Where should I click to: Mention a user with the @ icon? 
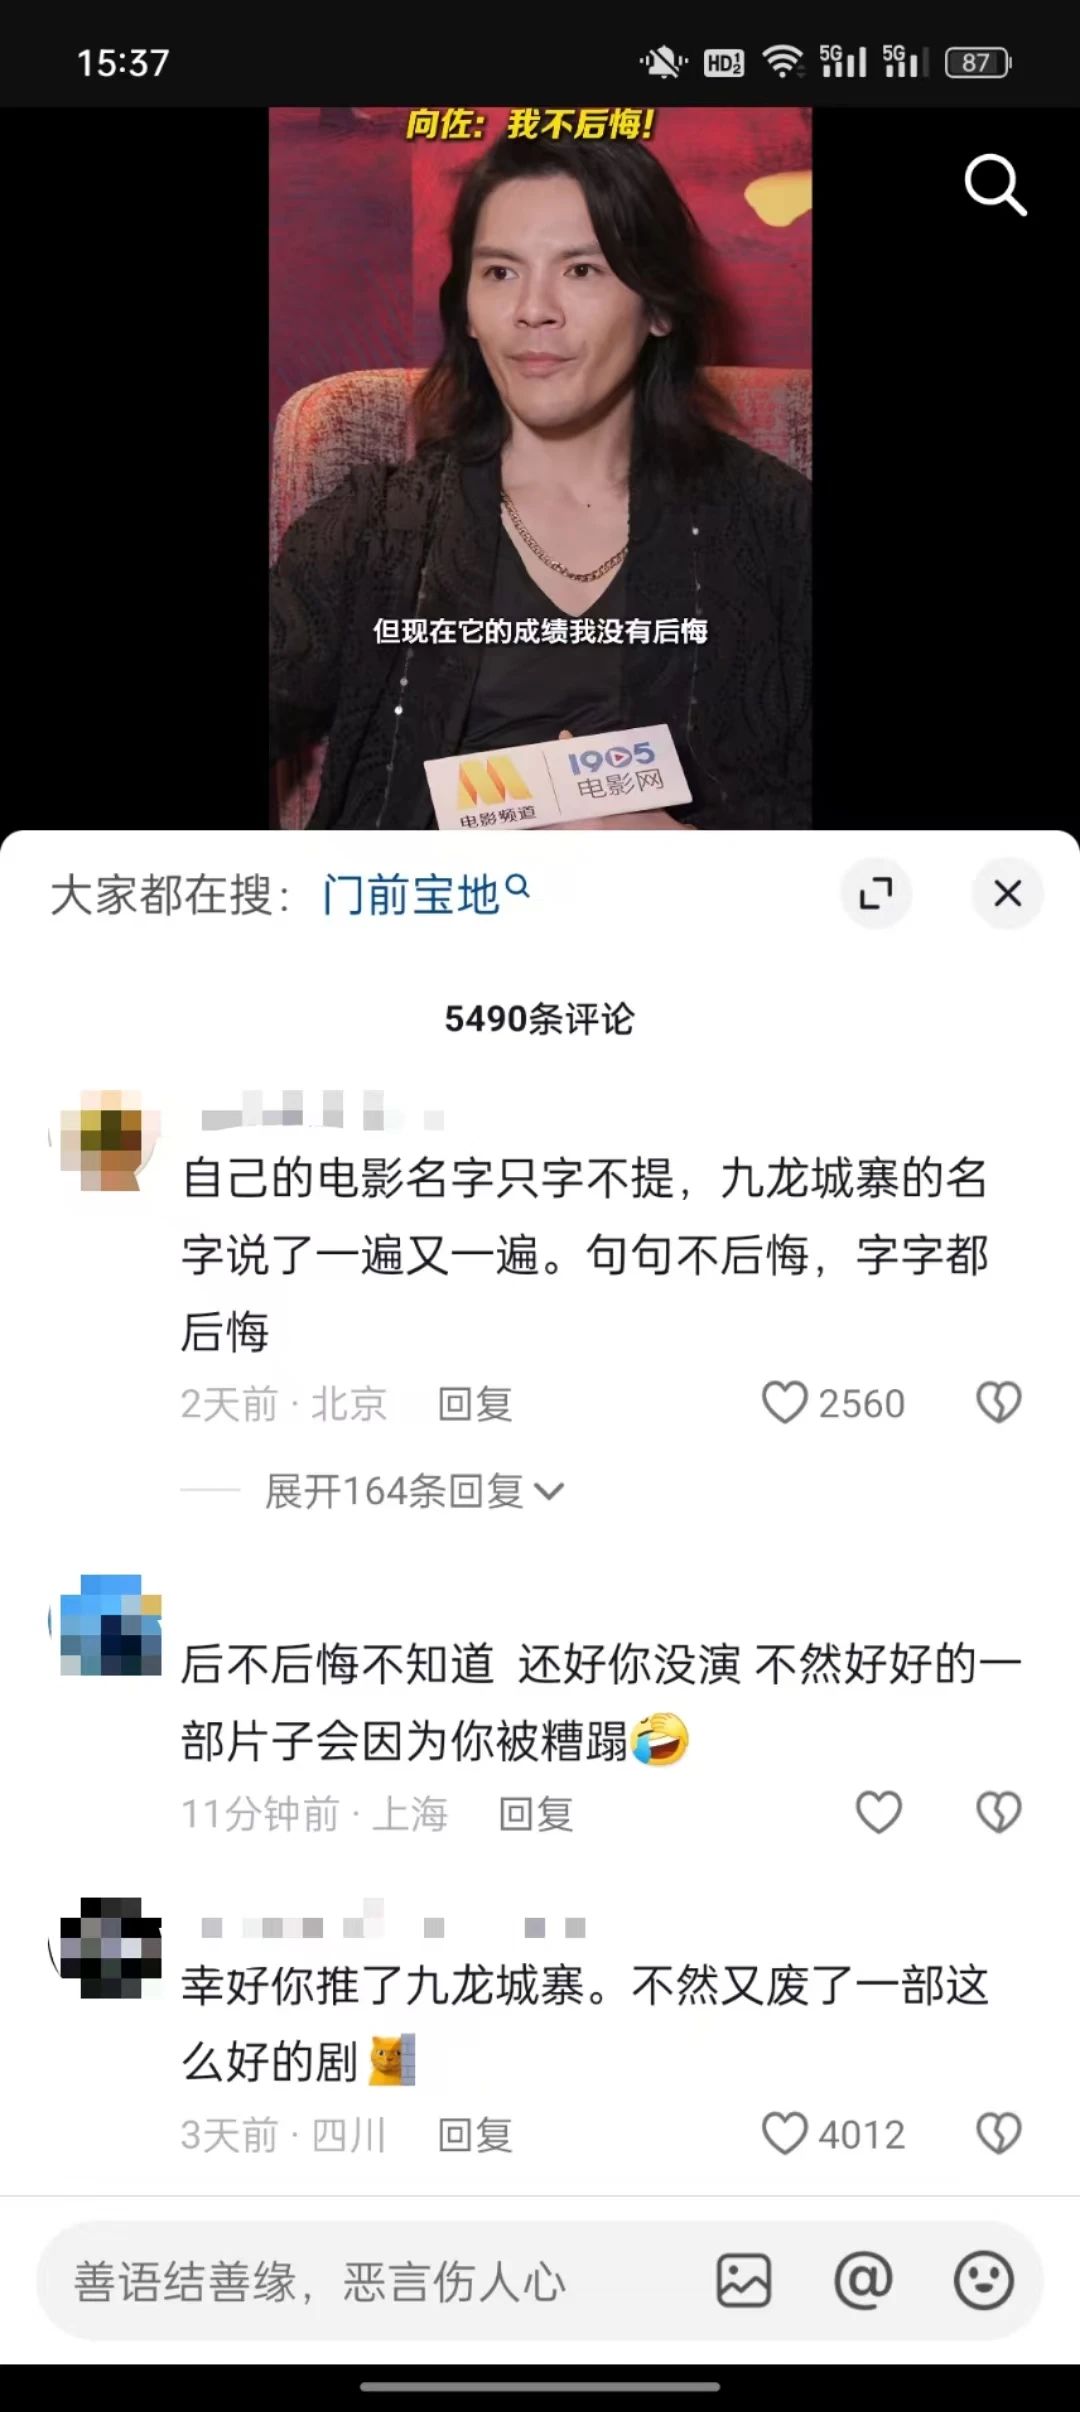pos(863,2281)
